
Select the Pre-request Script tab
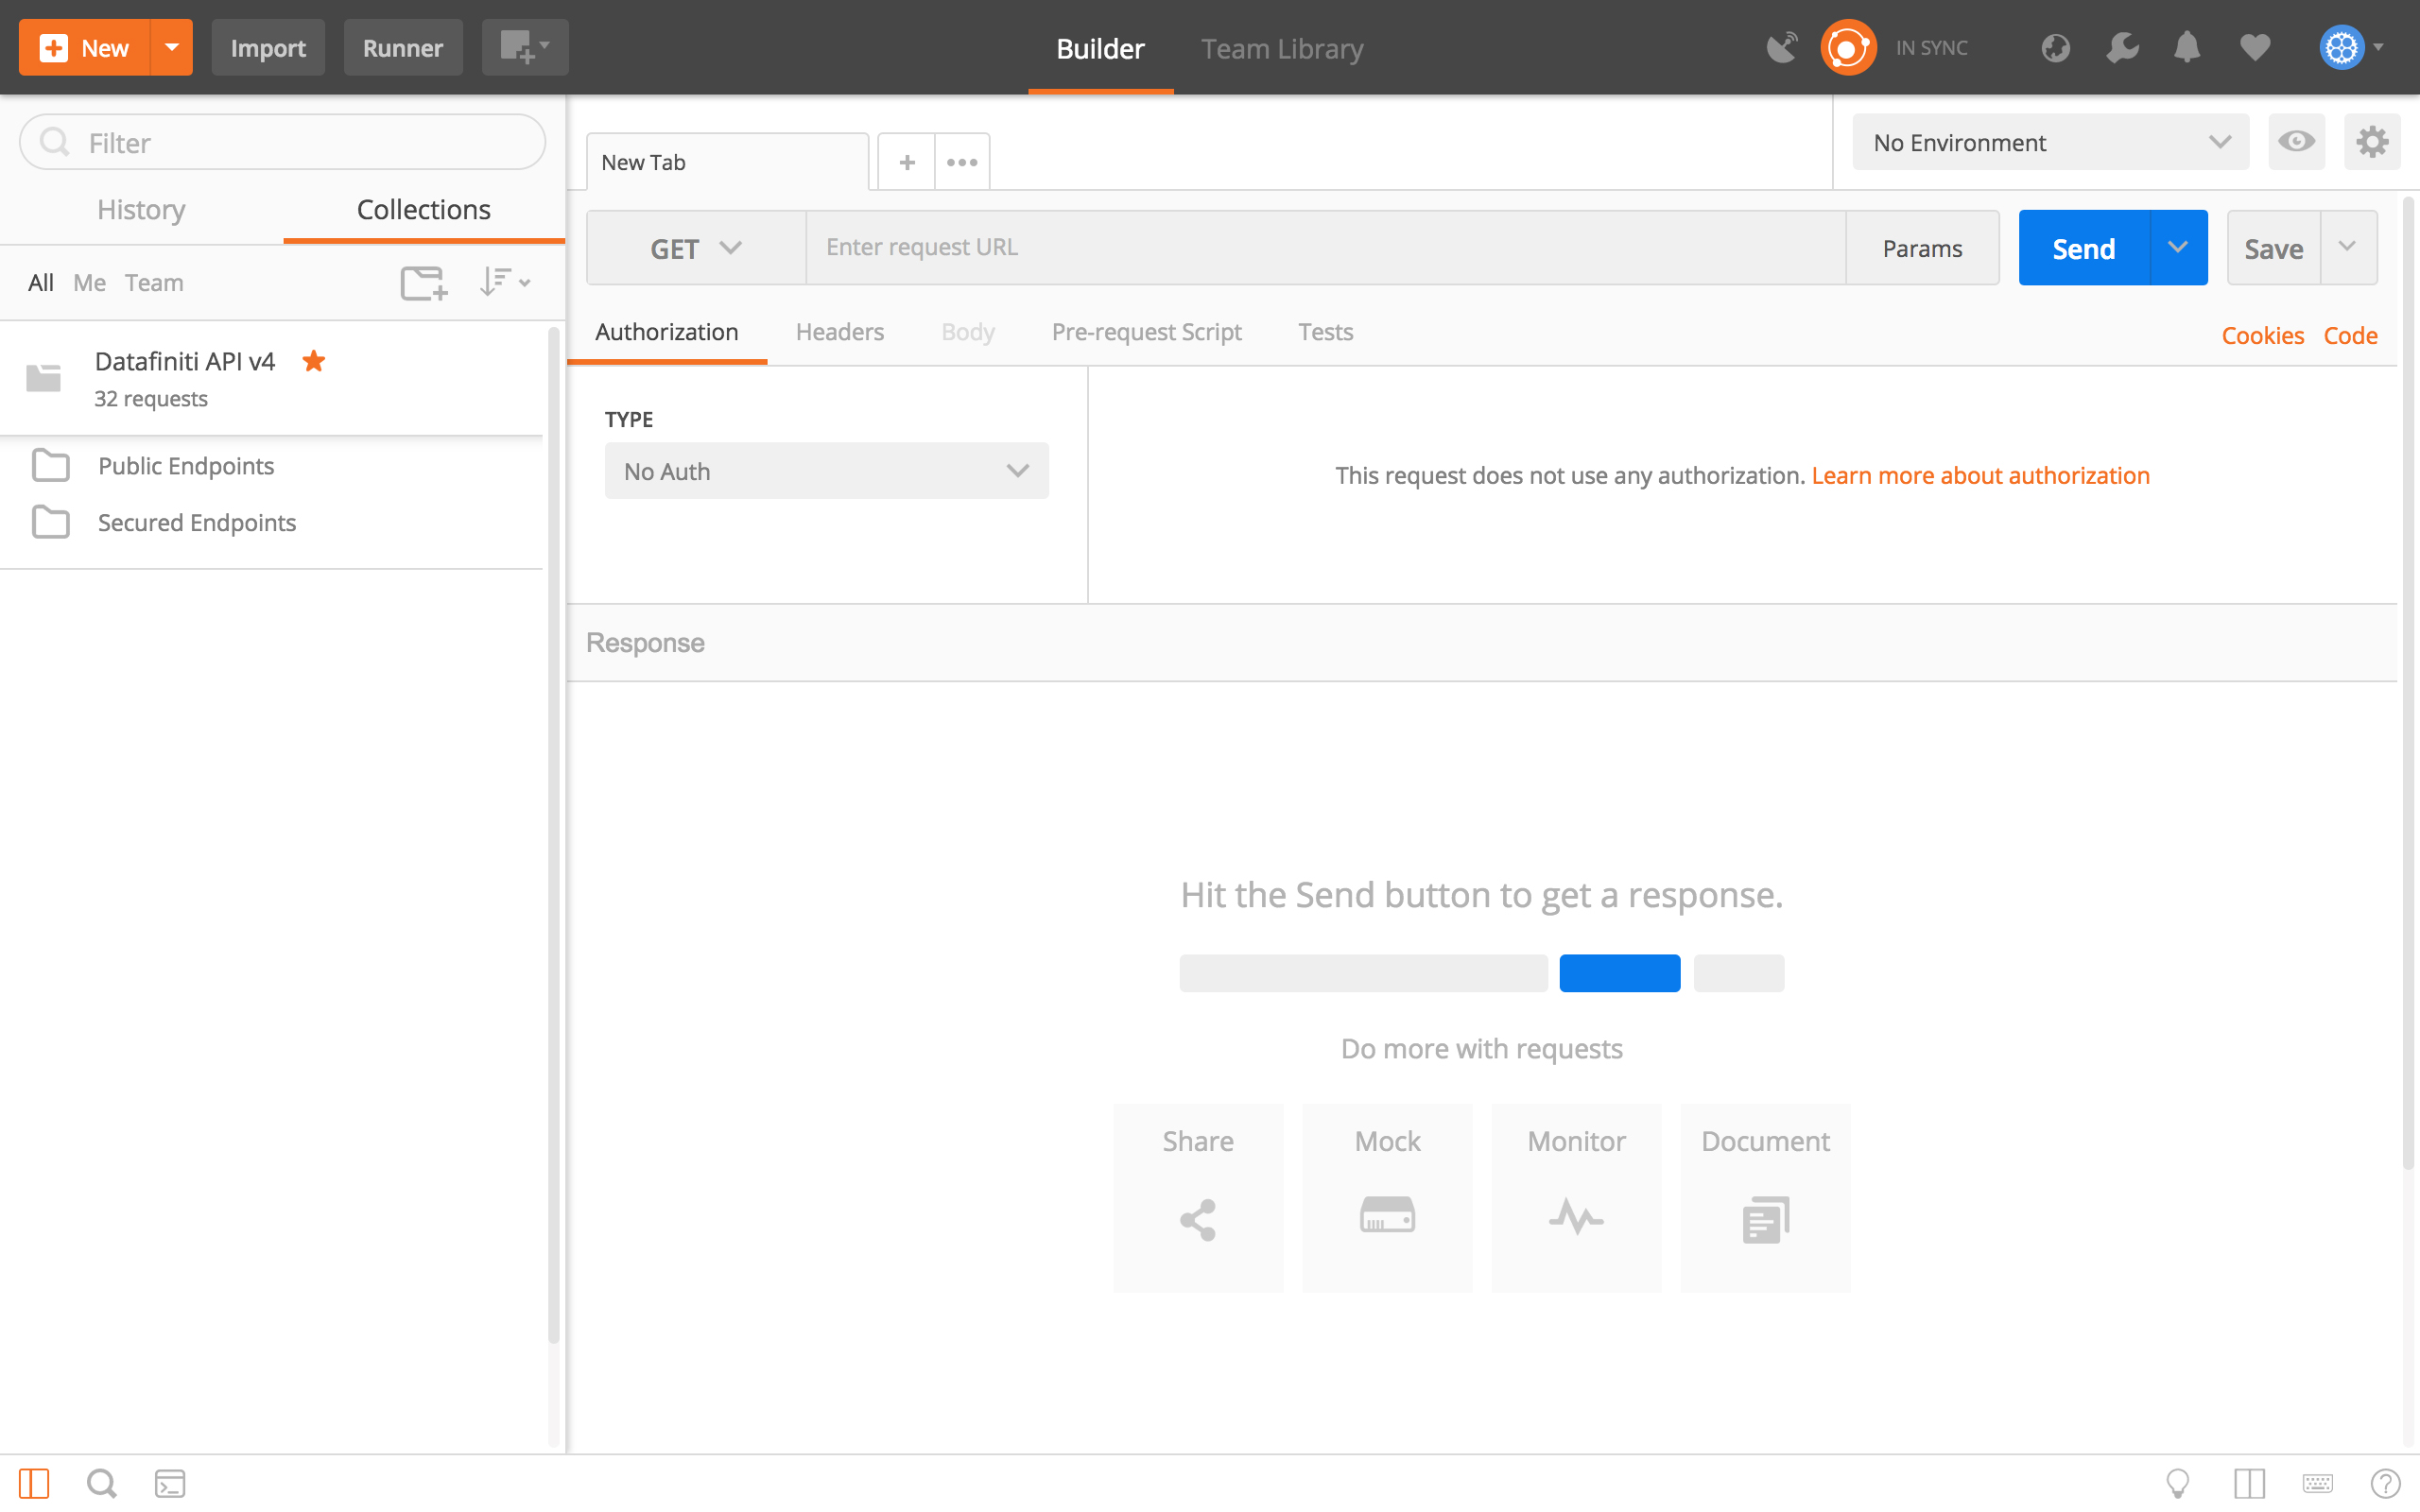pyautogui.click(x=1146, y=332)
